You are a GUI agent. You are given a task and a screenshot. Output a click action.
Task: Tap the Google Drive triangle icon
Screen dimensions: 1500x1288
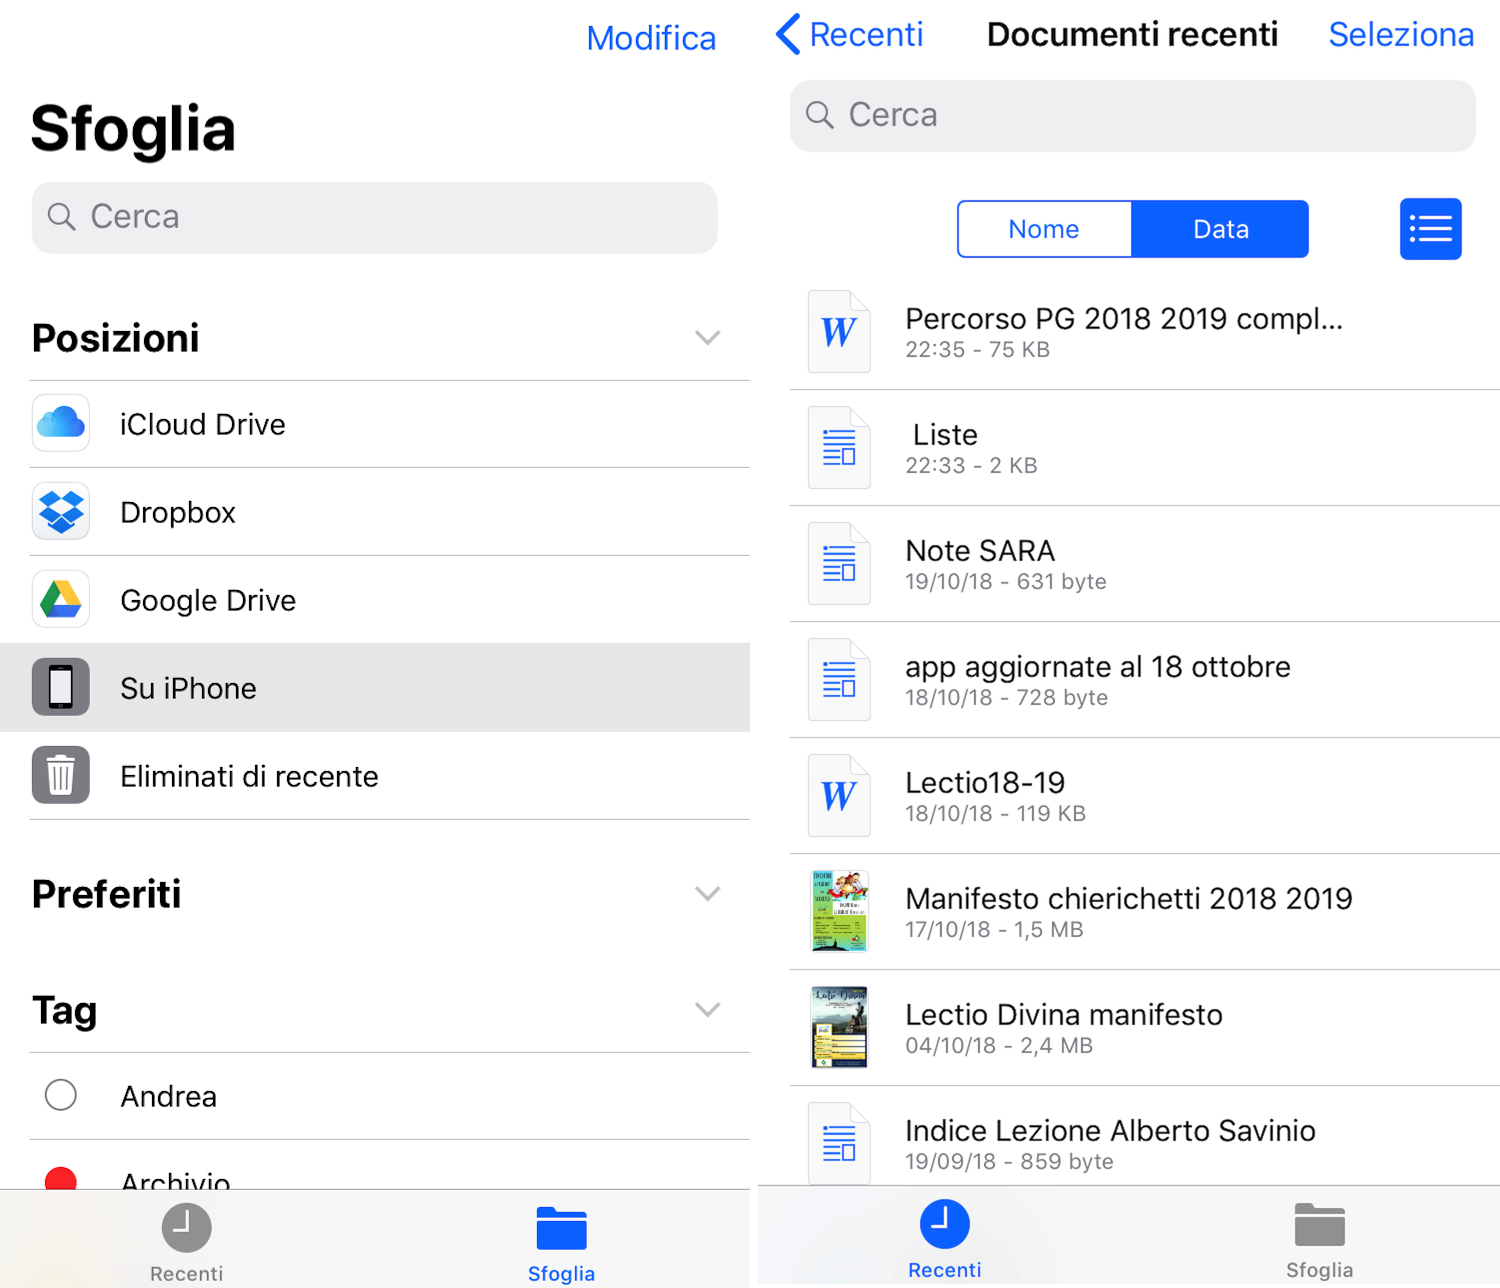[61, 600]
